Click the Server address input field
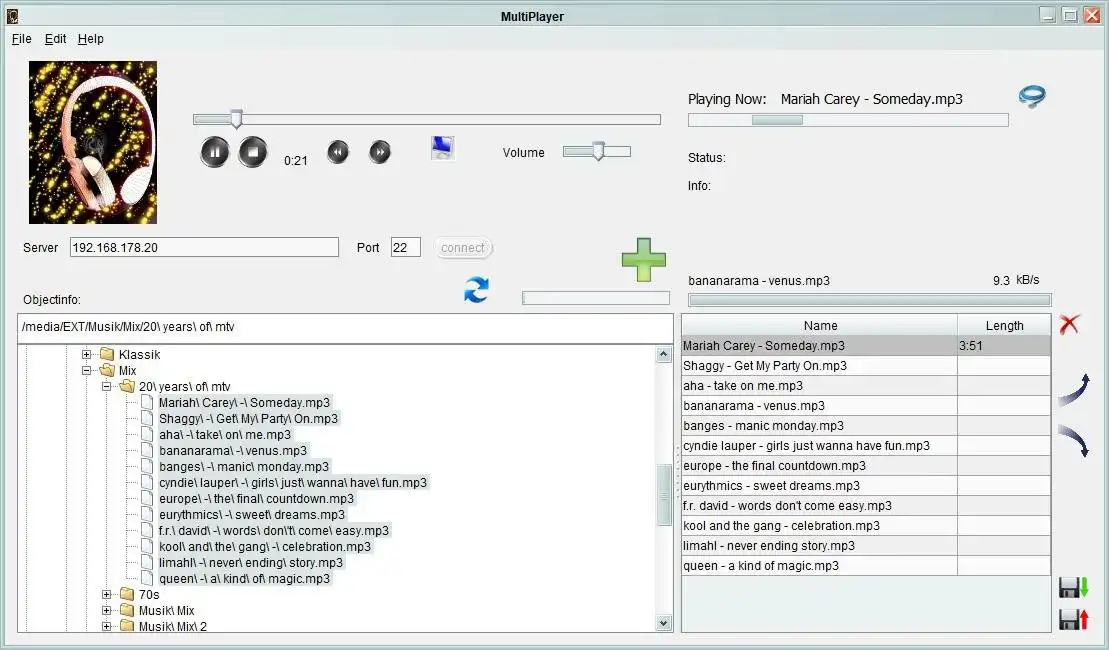 click(204, 248)
